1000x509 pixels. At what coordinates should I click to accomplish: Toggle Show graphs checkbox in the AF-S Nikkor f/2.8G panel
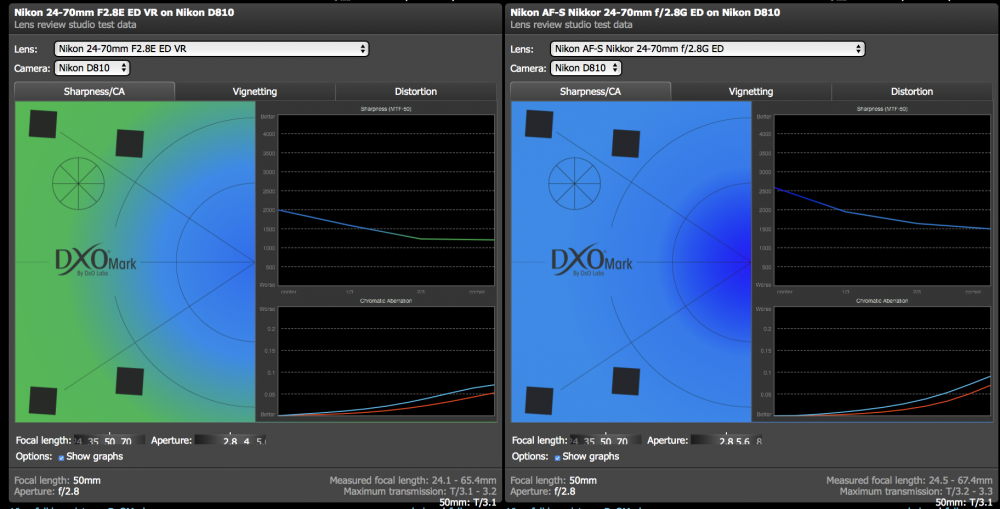pos(557,457)
